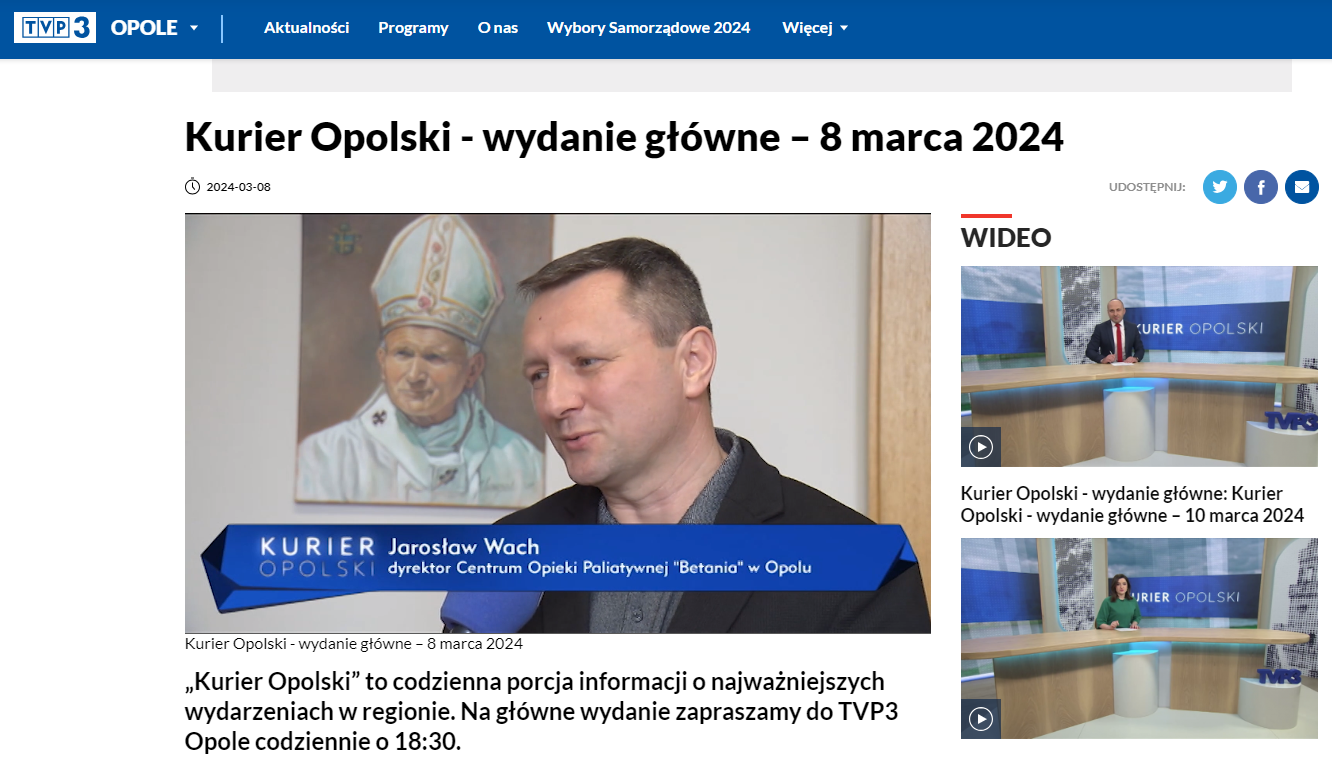The width and height of the screenshot is (1332, 758).
Task: Click the TVP3 logo
Action: coord(55,27)
